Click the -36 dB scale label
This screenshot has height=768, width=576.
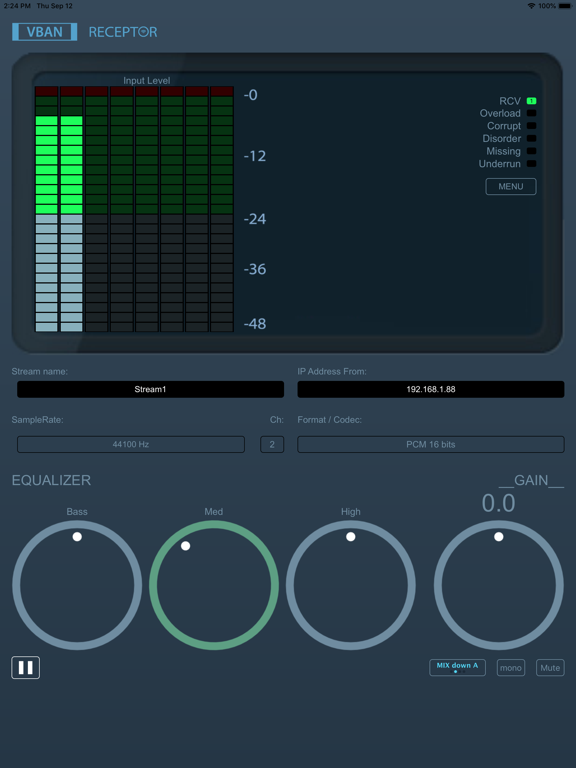click(x=255, y=269)
